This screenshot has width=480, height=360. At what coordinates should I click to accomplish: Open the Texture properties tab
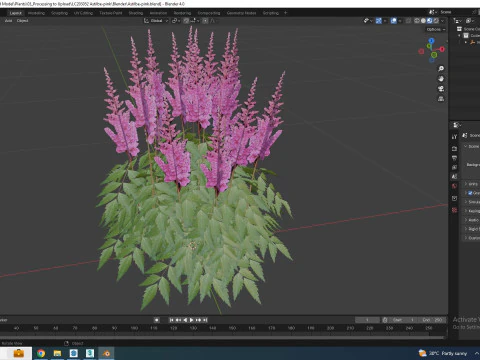click(454, 210)
